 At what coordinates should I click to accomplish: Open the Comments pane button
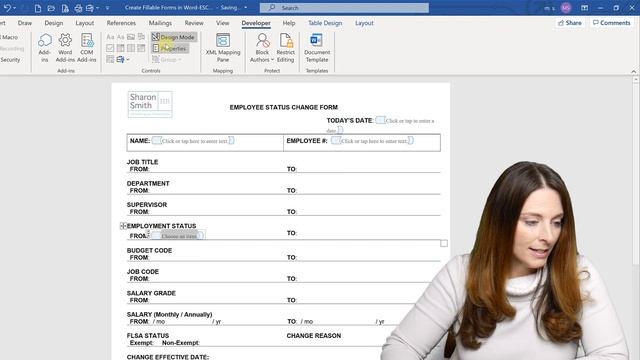point(611,23)
